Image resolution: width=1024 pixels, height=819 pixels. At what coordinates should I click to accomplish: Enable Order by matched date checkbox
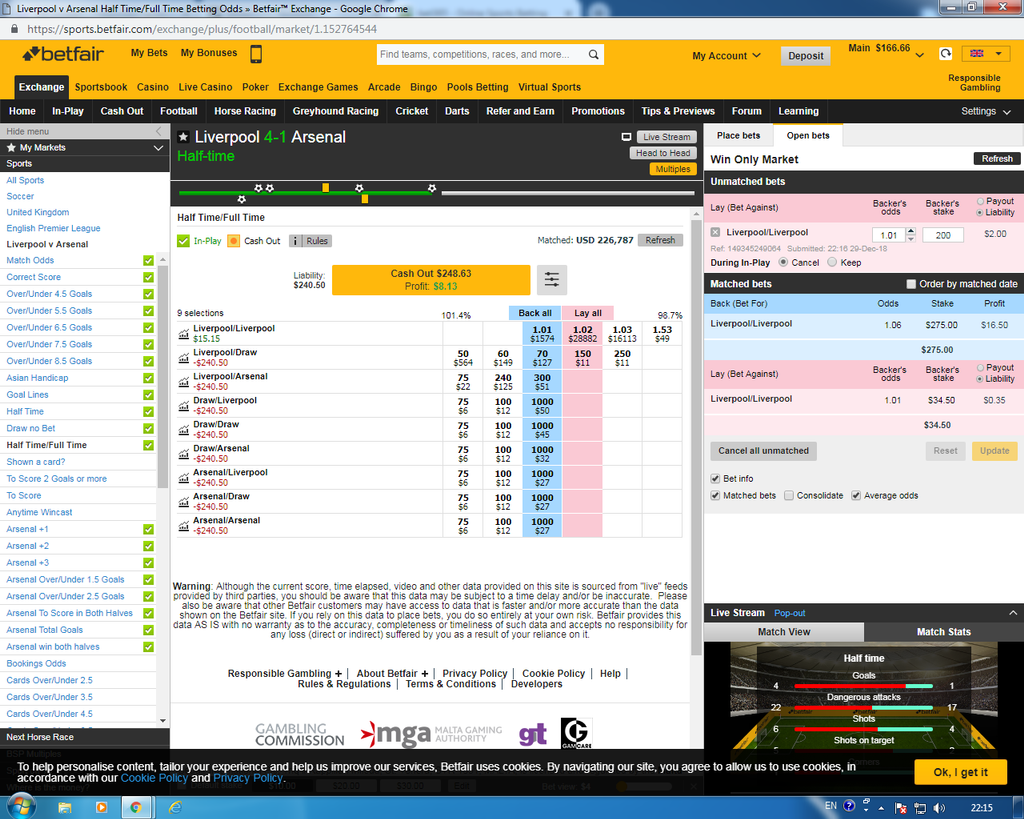point(911,284)
